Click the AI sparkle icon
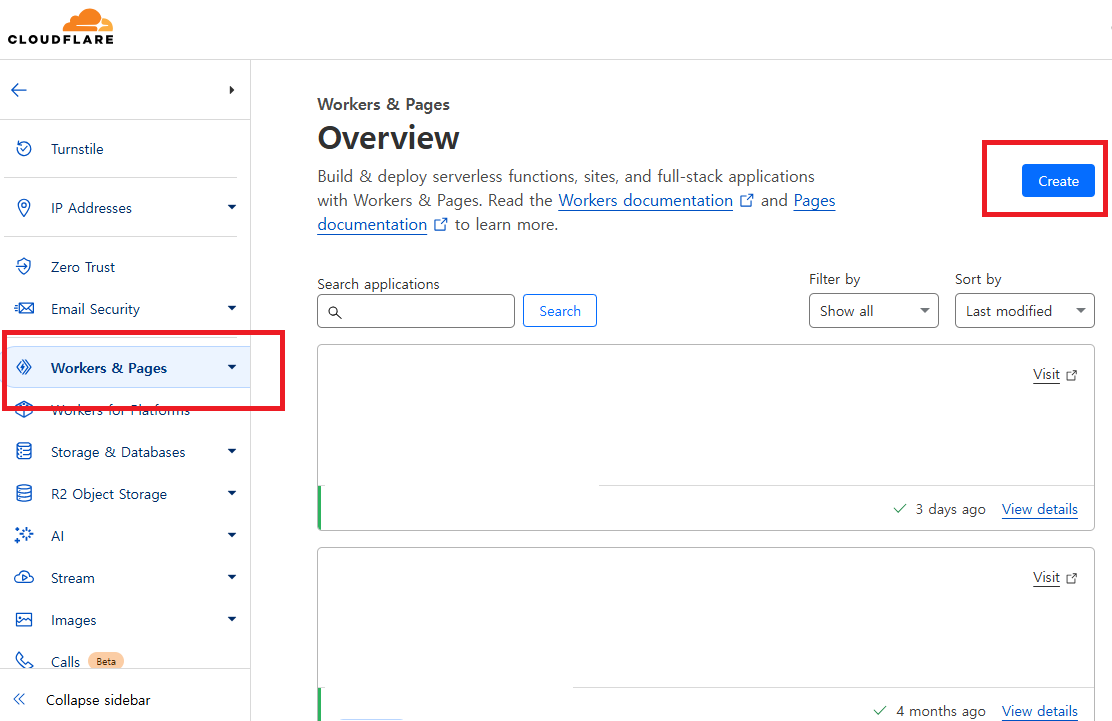Screen dimensions: 1112x721 pos(24,535)
